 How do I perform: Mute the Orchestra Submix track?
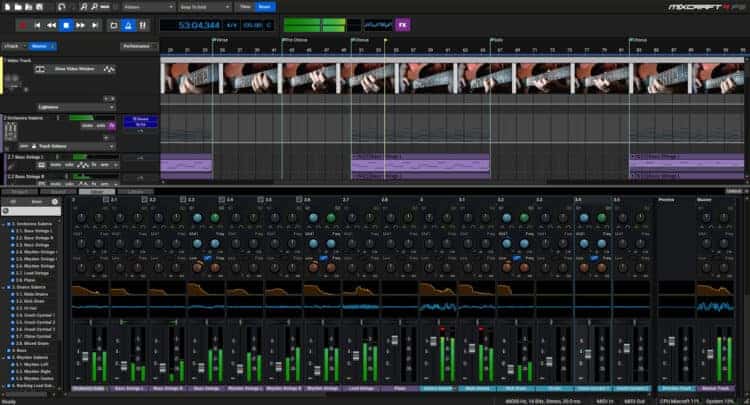tap(87, 126)
